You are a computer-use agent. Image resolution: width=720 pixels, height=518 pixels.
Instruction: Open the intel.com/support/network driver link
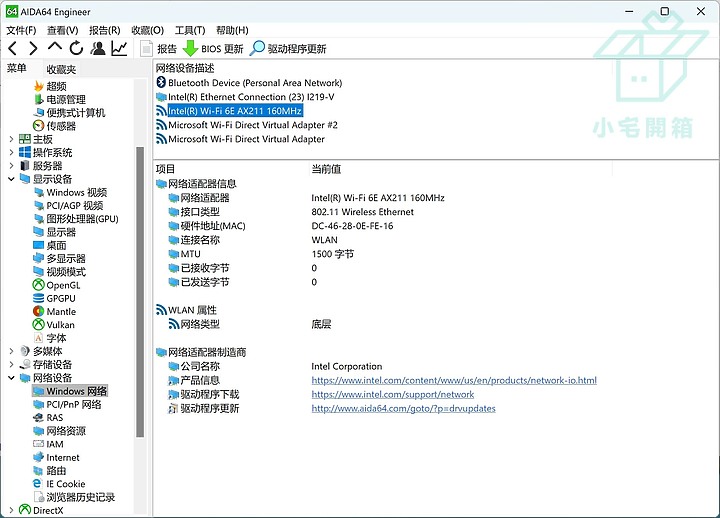click(393, 394)
